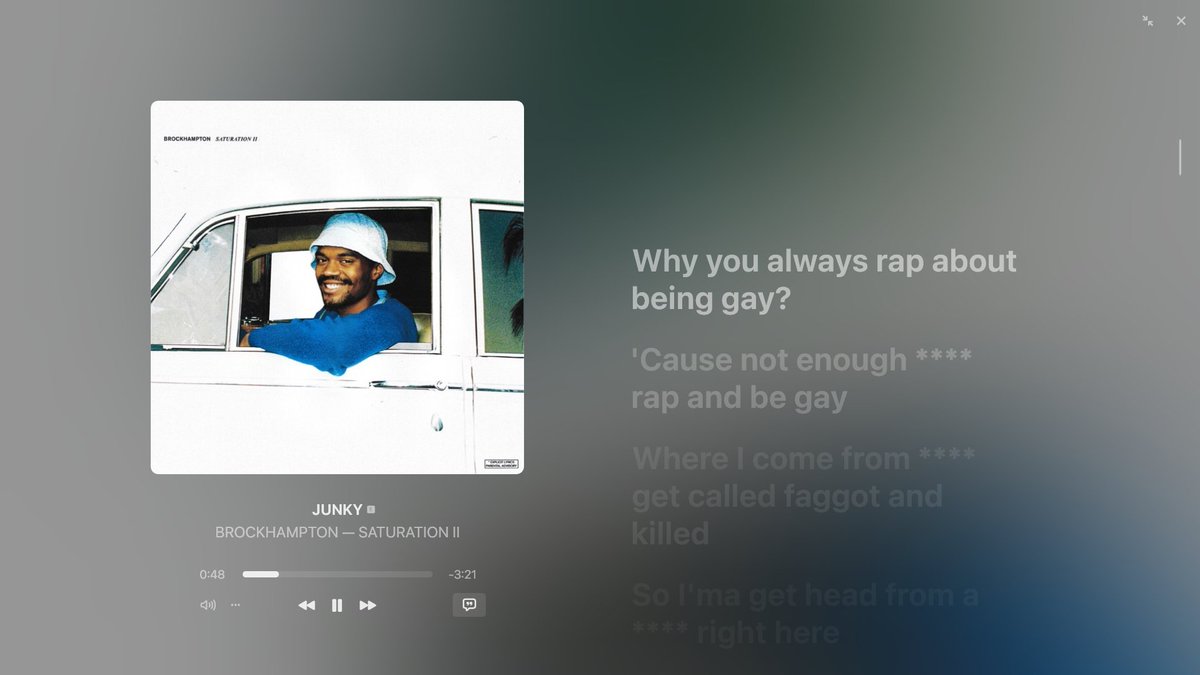Toggle the remaining time display -3:21
This screenshot has width=1200, height=675.
(462, 574)
